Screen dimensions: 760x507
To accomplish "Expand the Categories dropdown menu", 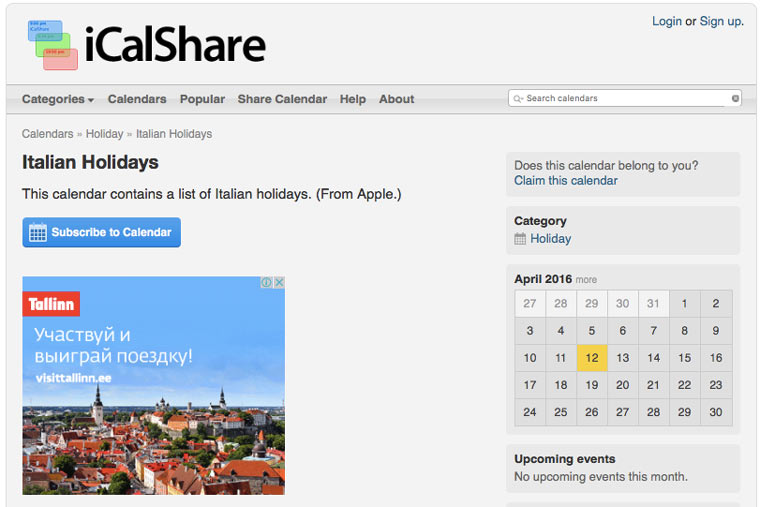I will pyautogui.click(x=57, y=99).
